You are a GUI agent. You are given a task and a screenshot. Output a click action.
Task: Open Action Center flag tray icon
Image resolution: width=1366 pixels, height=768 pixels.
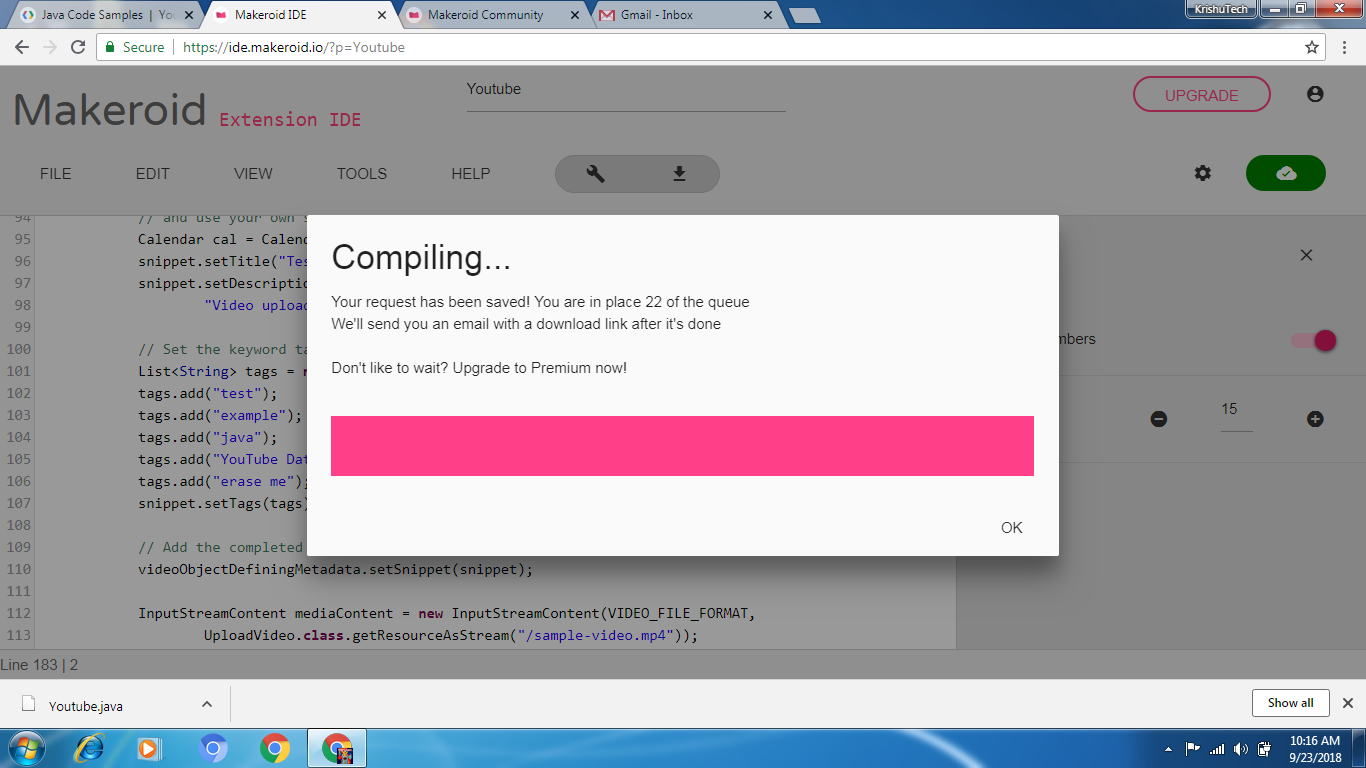point(1193,749)
